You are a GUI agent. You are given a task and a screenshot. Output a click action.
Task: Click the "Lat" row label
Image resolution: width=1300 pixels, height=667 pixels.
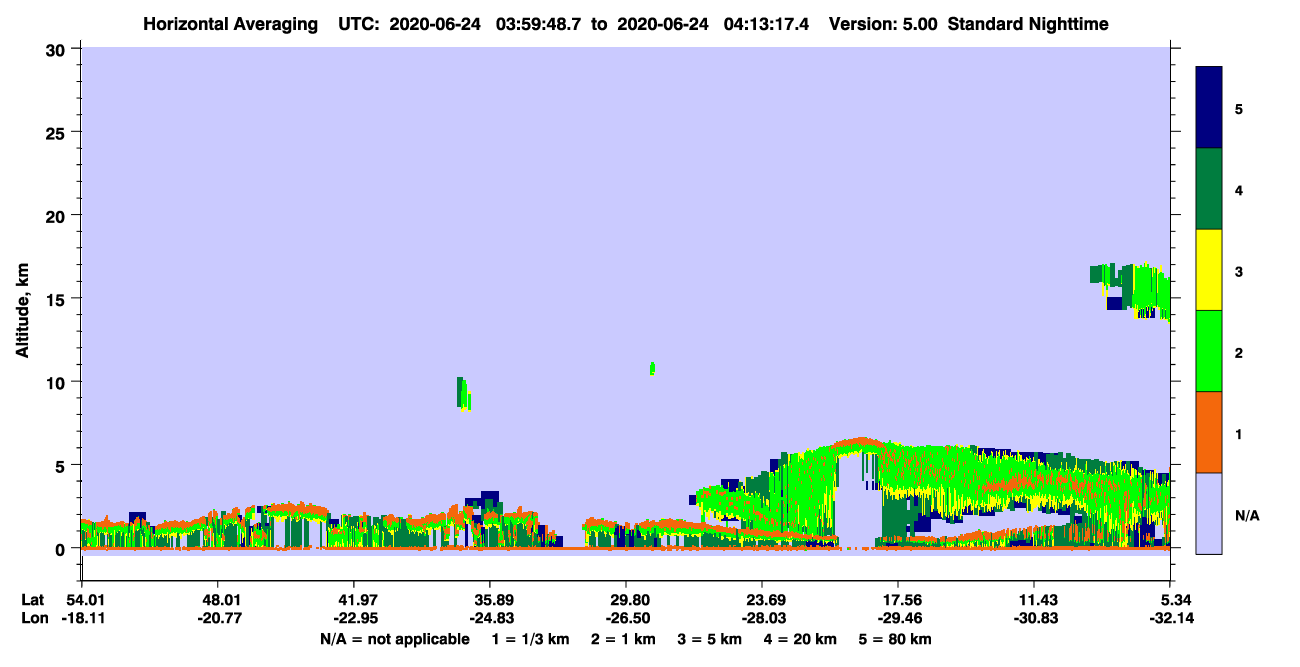tap(32, 600)
